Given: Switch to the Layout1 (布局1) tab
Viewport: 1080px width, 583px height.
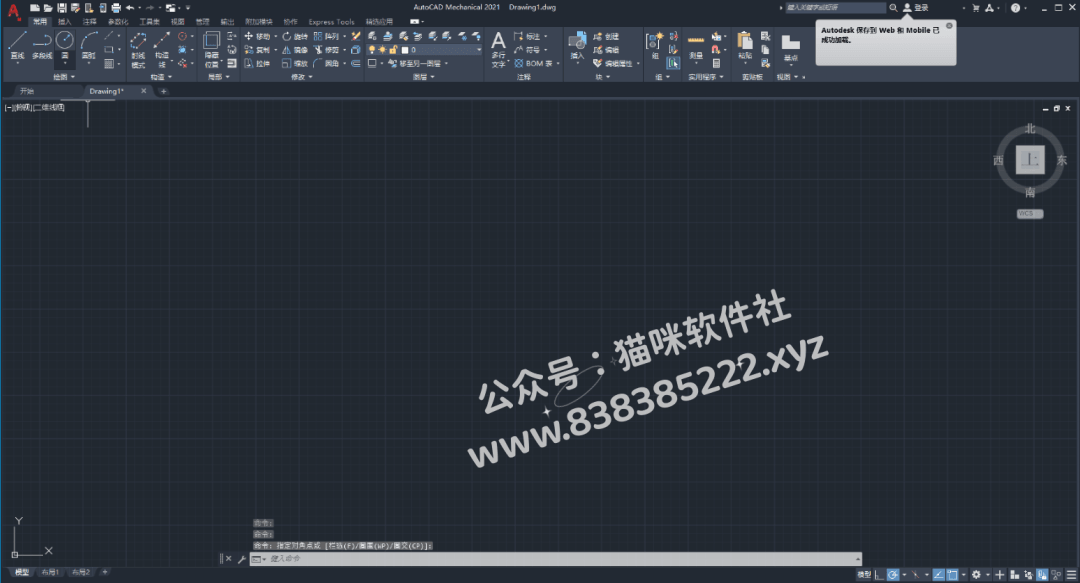Looking at the screenshot, I should (50, 573).
